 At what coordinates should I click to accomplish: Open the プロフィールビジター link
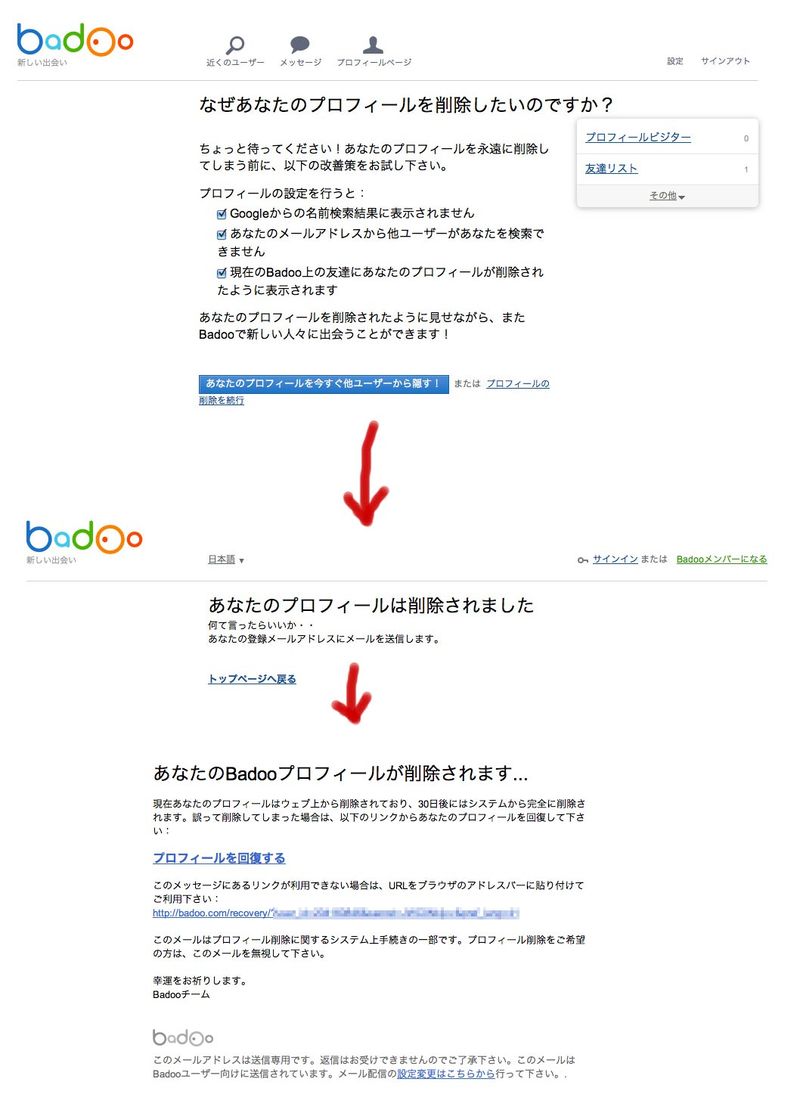point(637,138)
